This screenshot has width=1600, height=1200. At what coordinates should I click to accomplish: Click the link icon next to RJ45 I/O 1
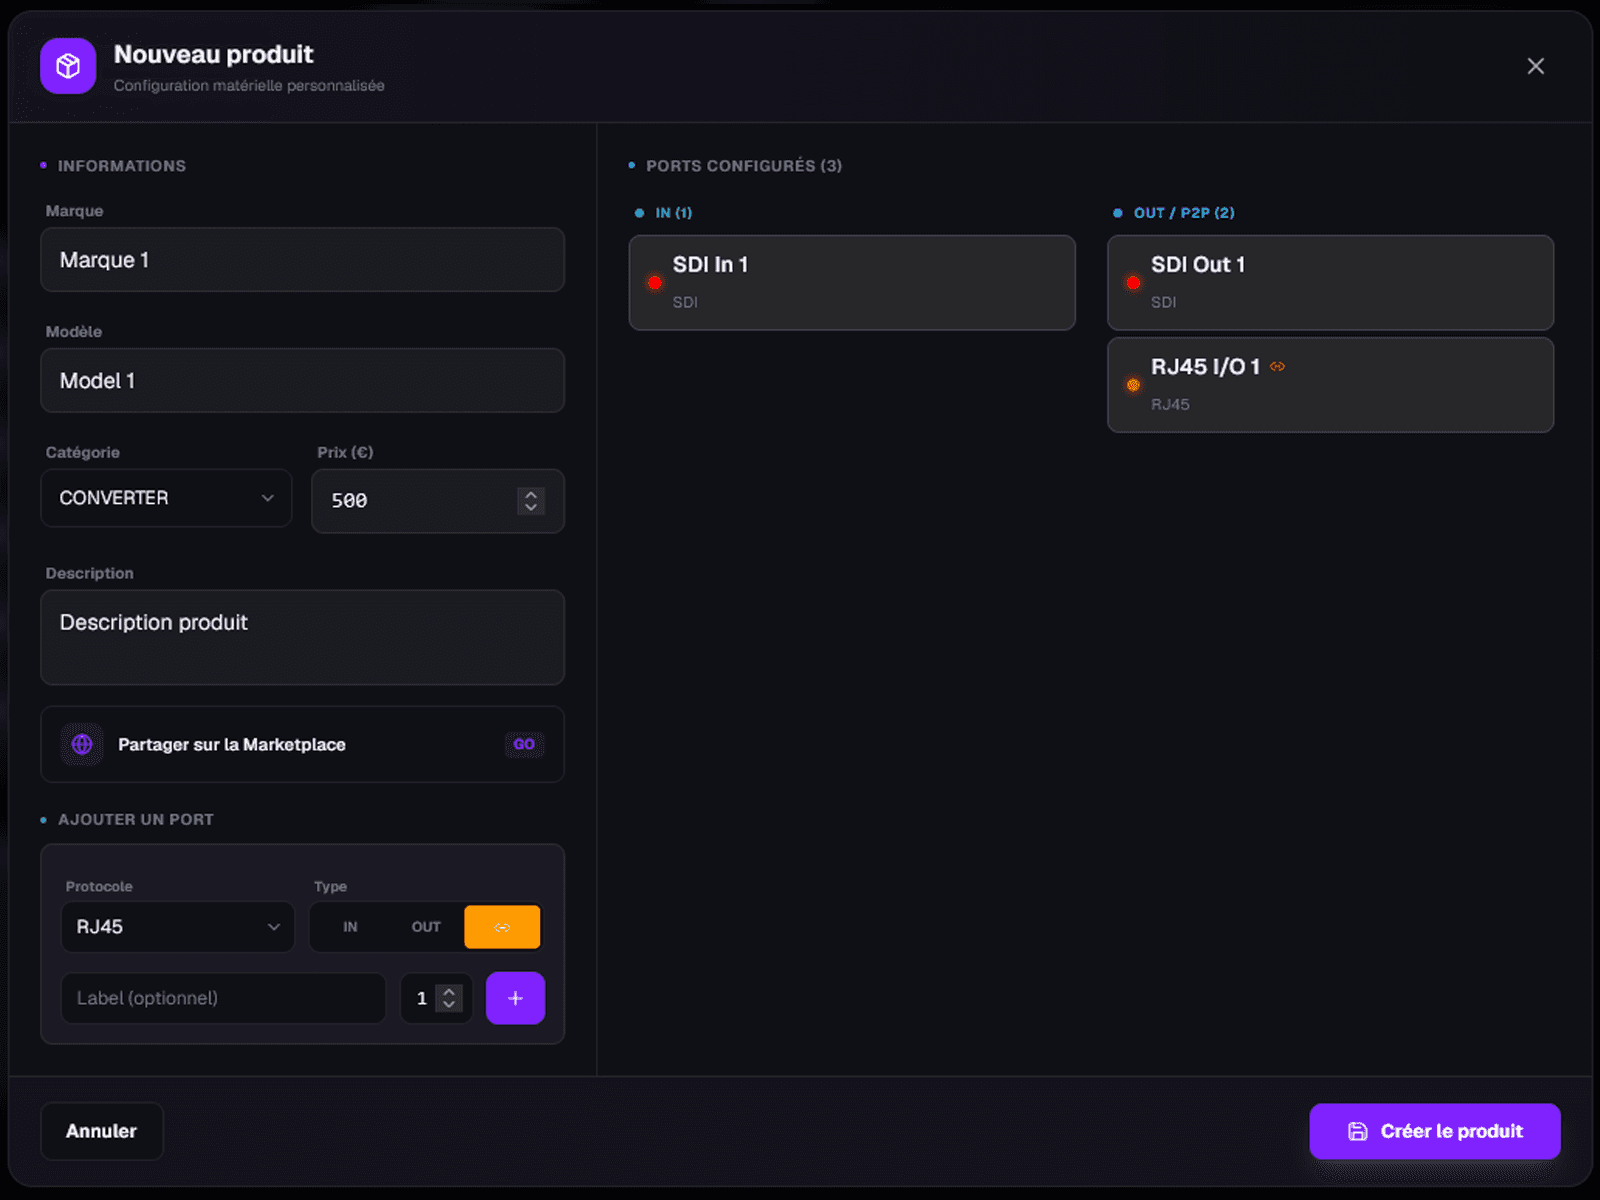click(x=1277, y=367)
